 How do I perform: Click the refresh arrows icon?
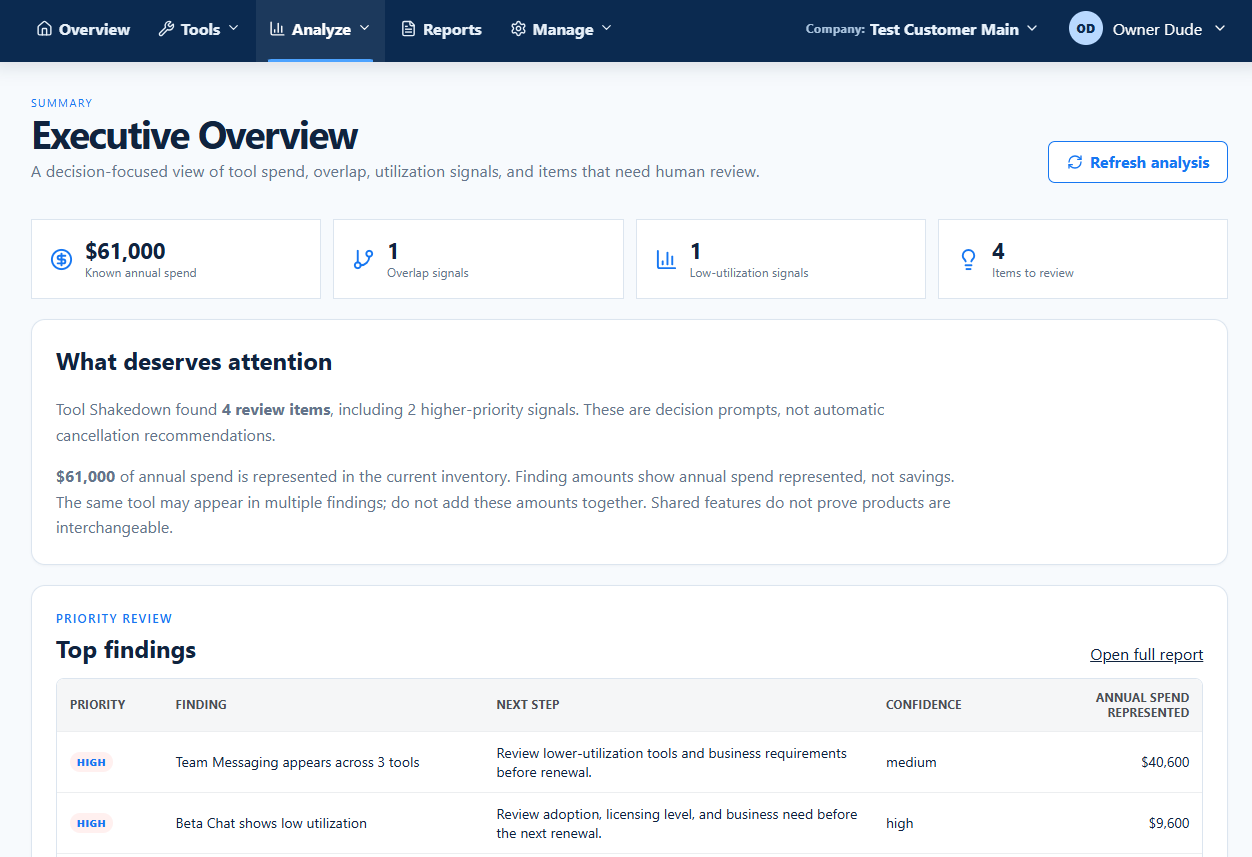(x=1075, y=162)
